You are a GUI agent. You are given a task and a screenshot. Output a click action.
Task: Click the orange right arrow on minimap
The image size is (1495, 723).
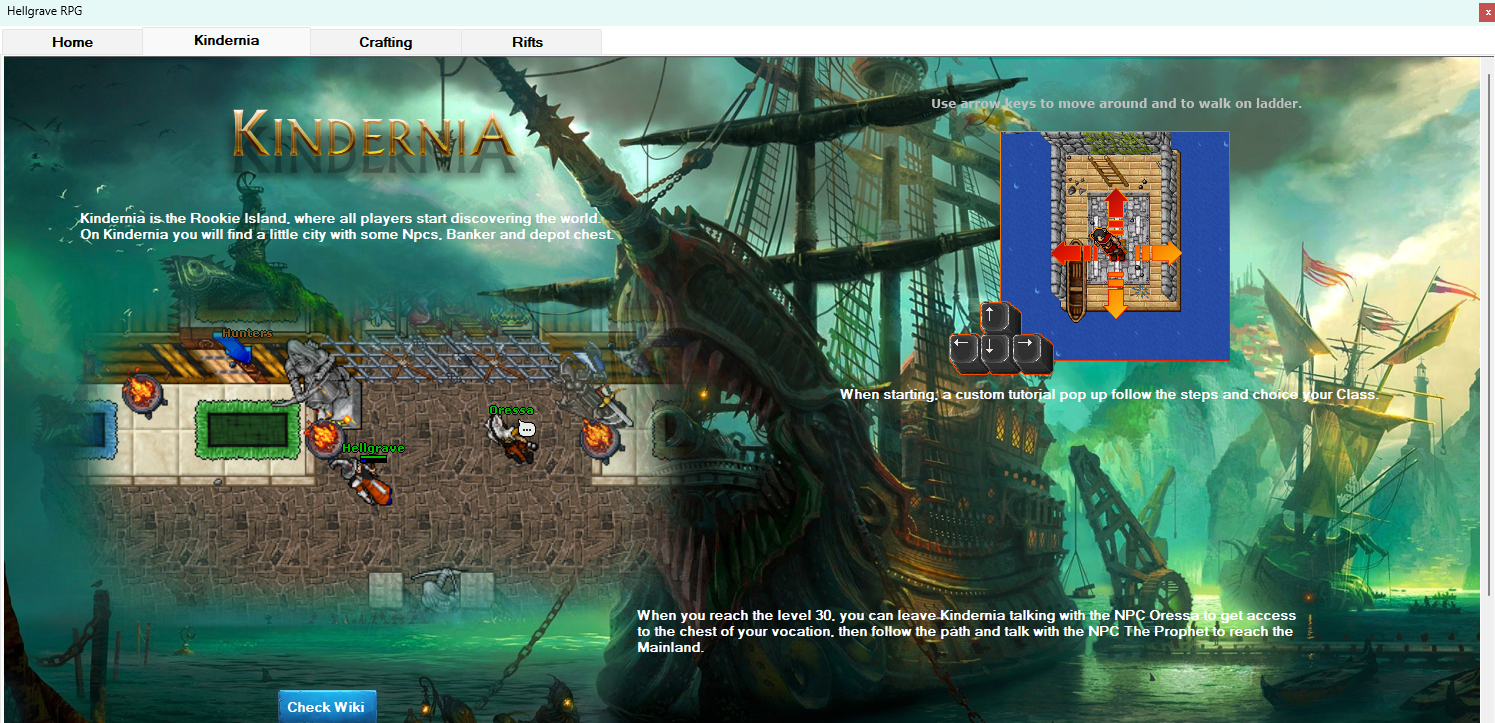pos(1159,253)
